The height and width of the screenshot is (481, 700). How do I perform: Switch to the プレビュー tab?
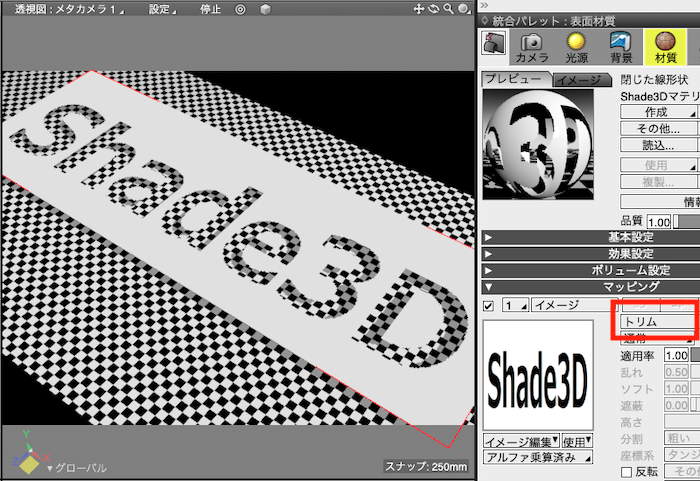point(517,79)
